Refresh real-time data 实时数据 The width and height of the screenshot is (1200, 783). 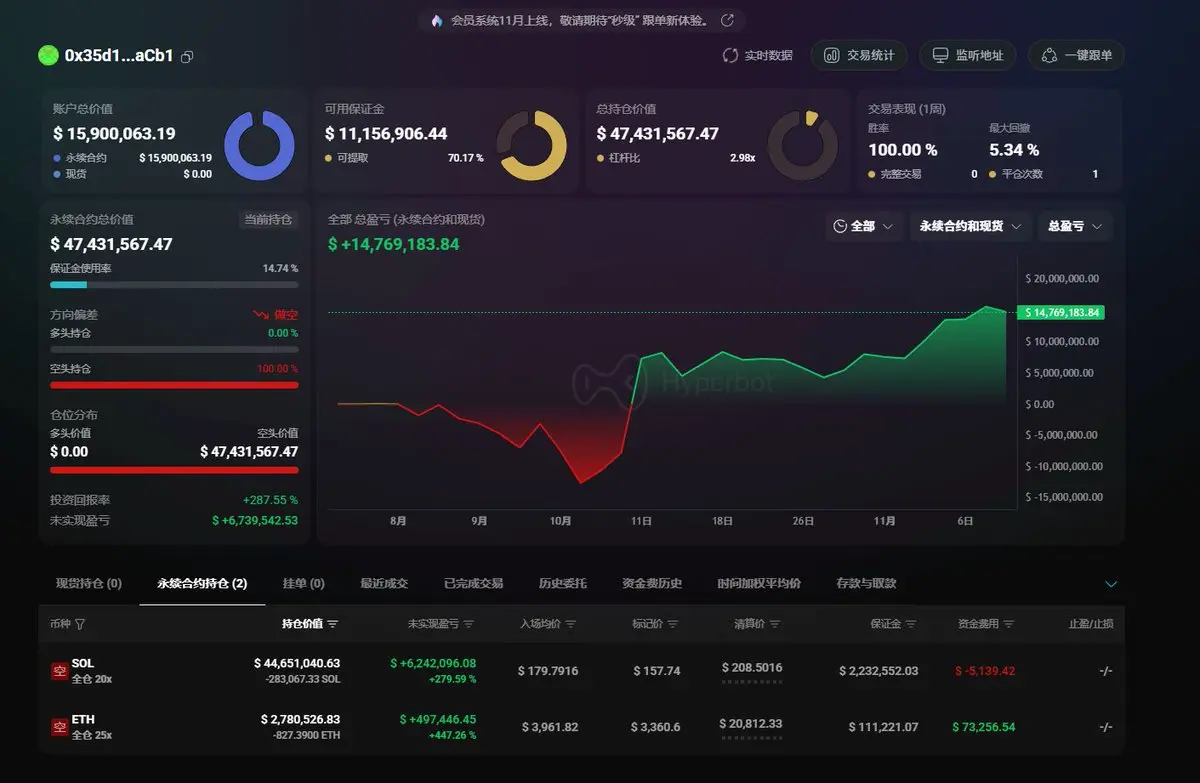pos(757,56)
